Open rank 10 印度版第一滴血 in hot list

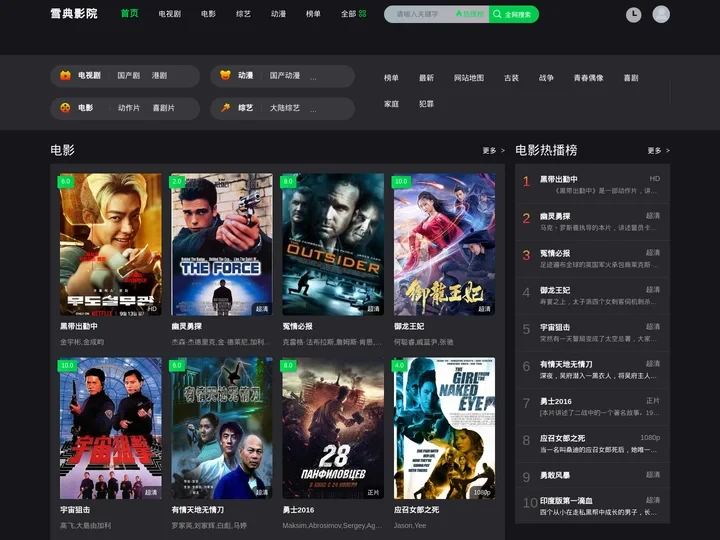click(x=592, y=506)
